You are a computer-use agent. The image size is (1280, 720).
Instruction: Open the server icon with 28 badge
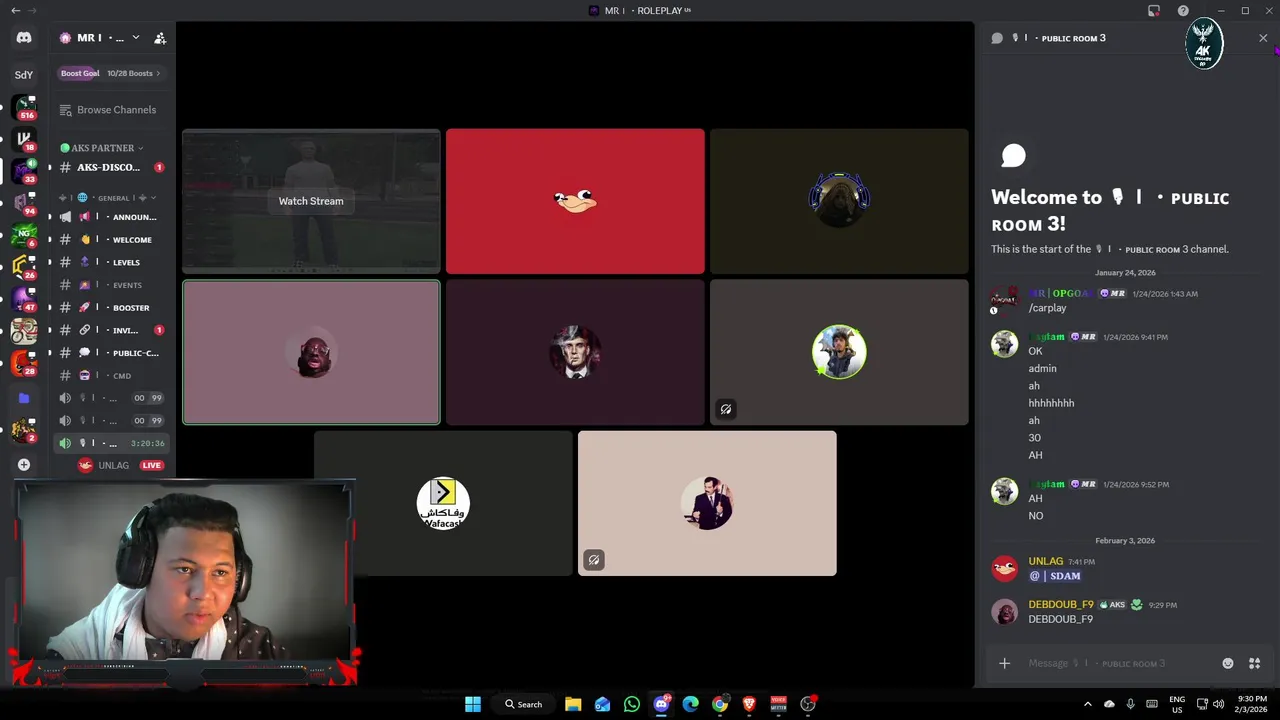coord(24,363)
